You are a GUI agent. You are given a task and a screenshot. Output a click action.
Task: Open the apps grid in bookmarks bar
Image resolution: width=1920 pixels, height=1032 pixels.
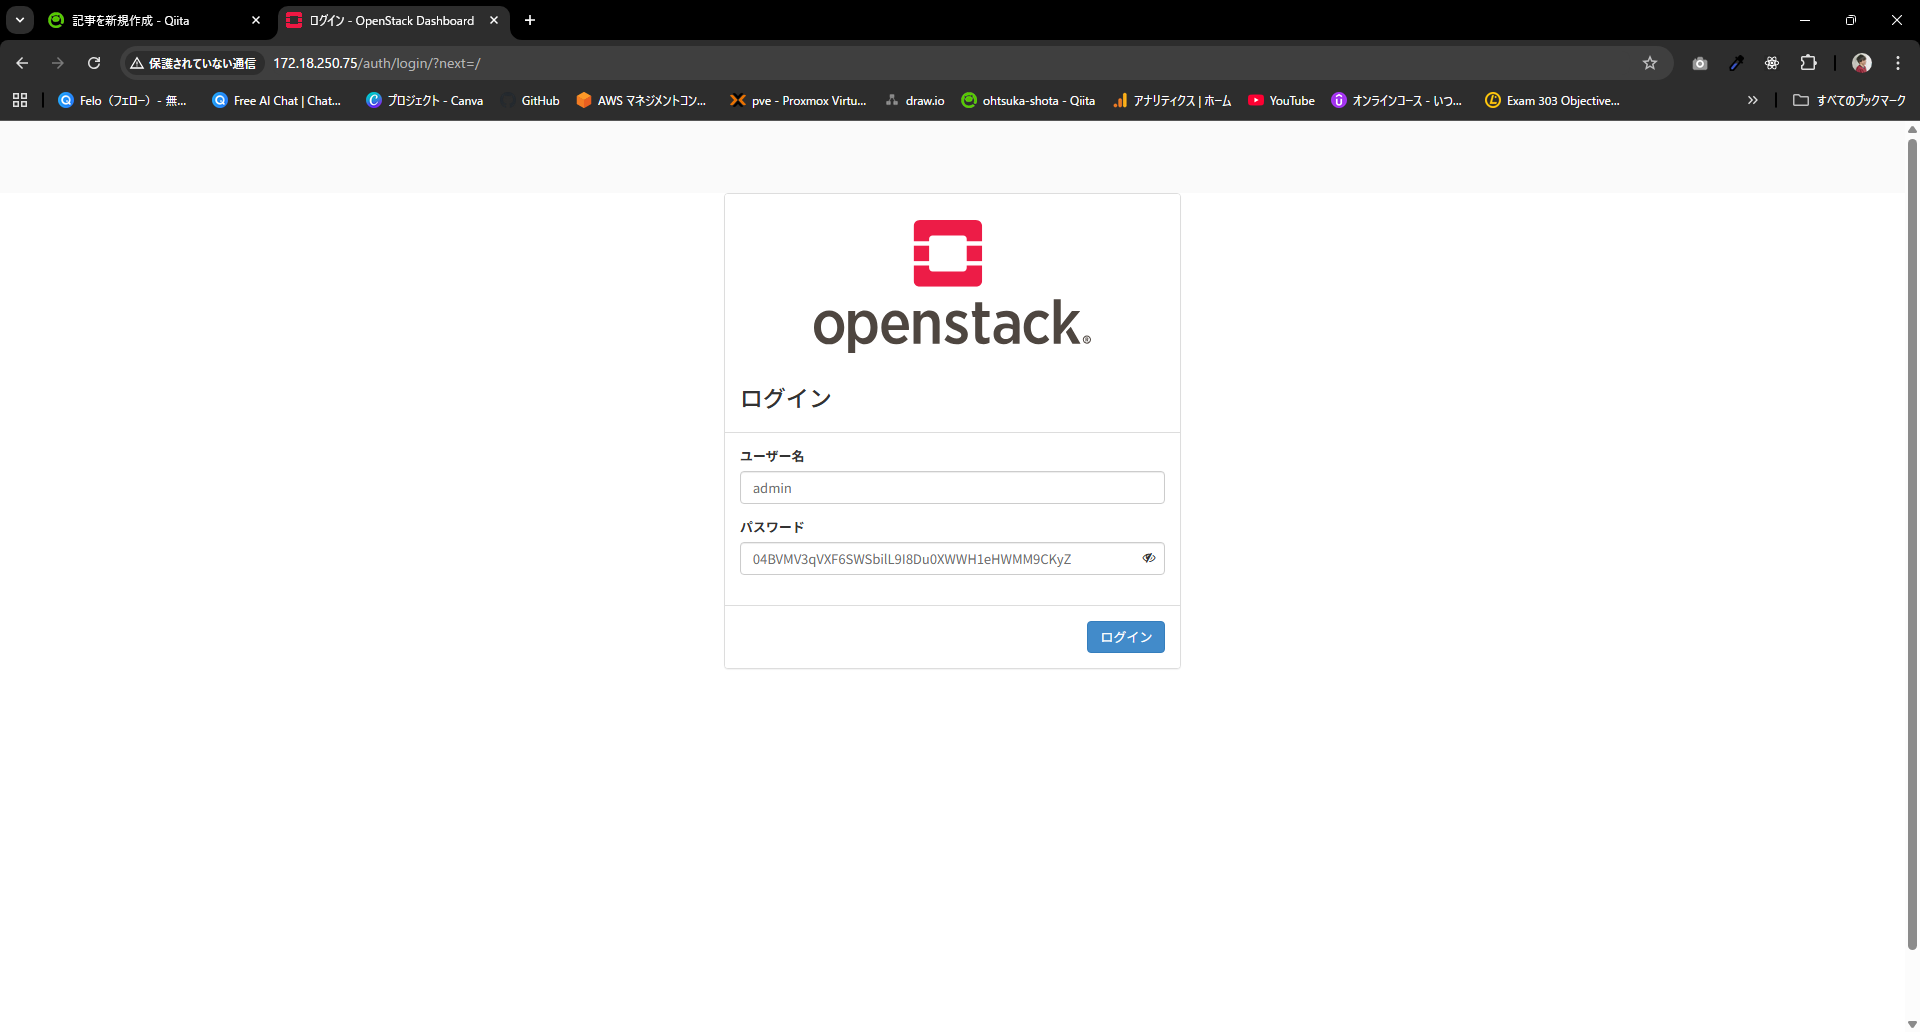point(20,100)
